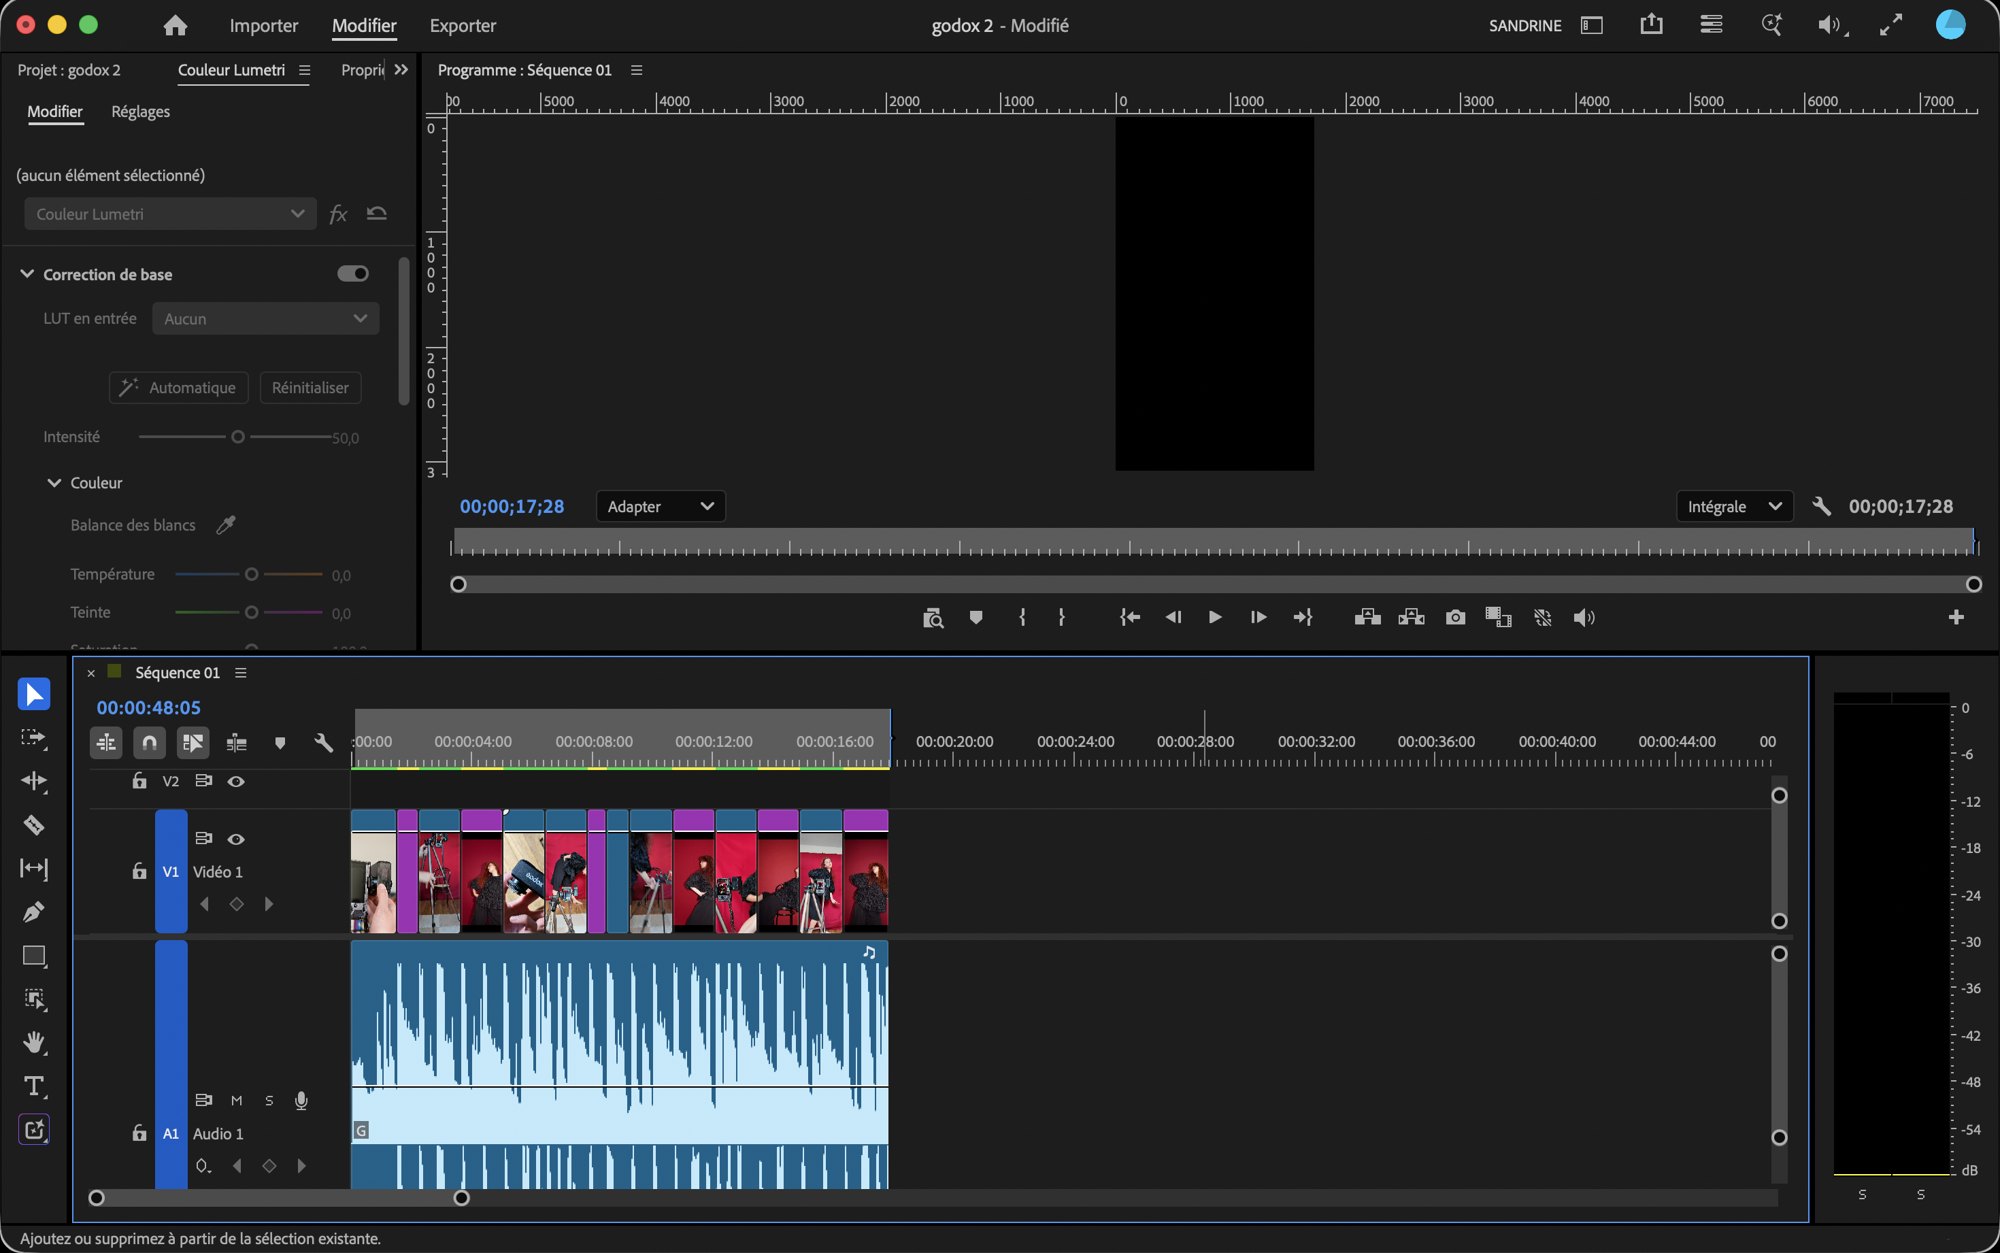Screen dimensions: 2000x1253
Task: Open the Projet : godox 2 panel tab
Action: click(x=69, y=70)
